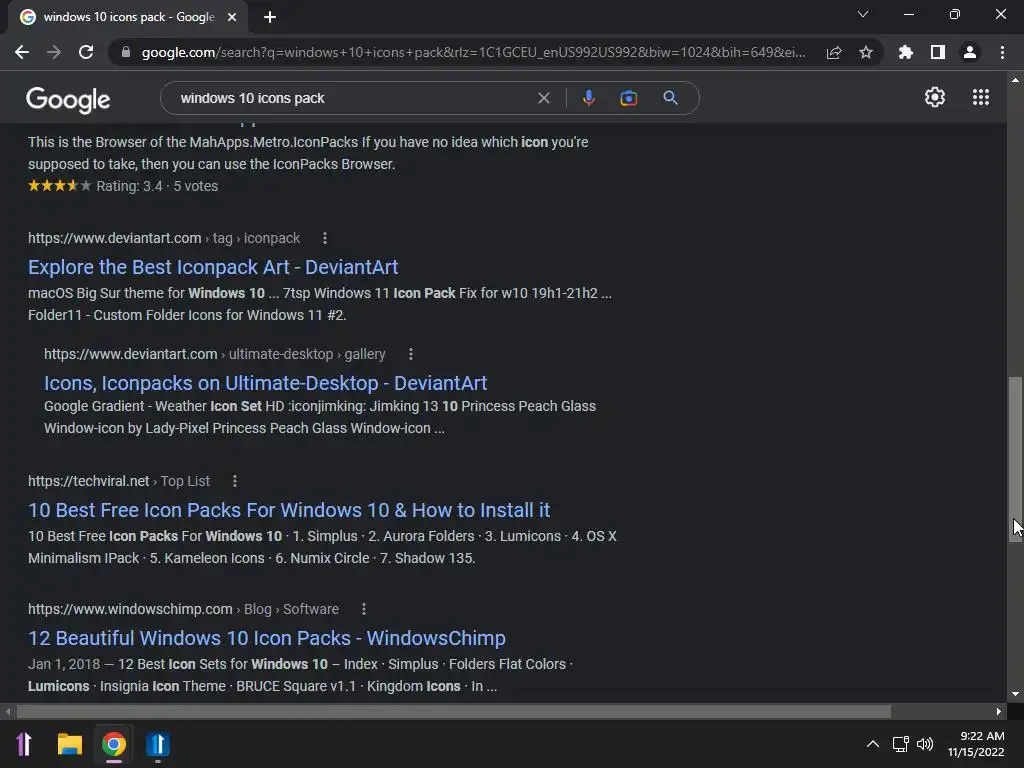Open the tab search dropdown arrow
Viewport: 1024px width, 768px height.
click(x=863, y=14)
